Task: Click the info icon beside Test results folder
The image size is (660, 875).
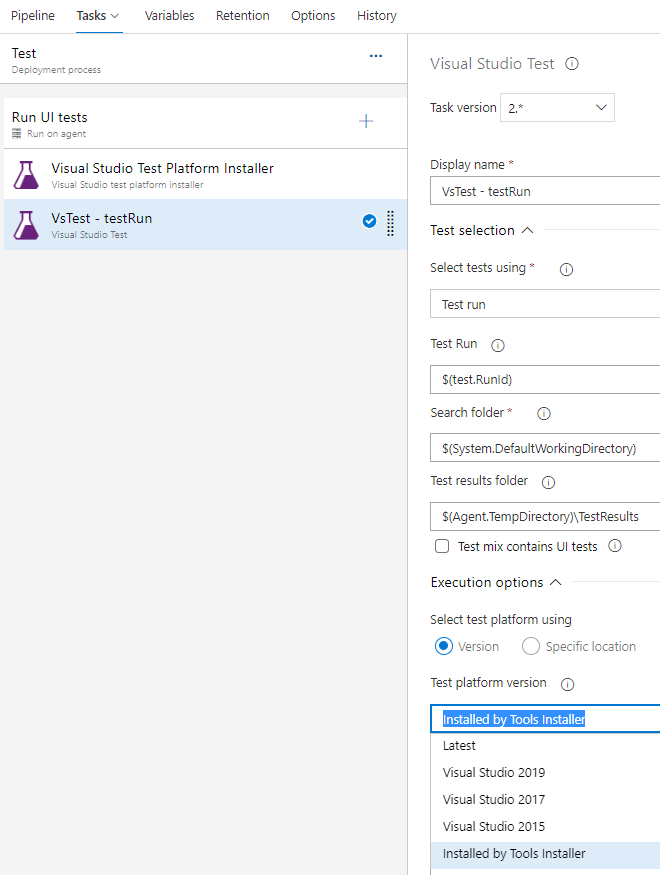Action: point(548,482)
